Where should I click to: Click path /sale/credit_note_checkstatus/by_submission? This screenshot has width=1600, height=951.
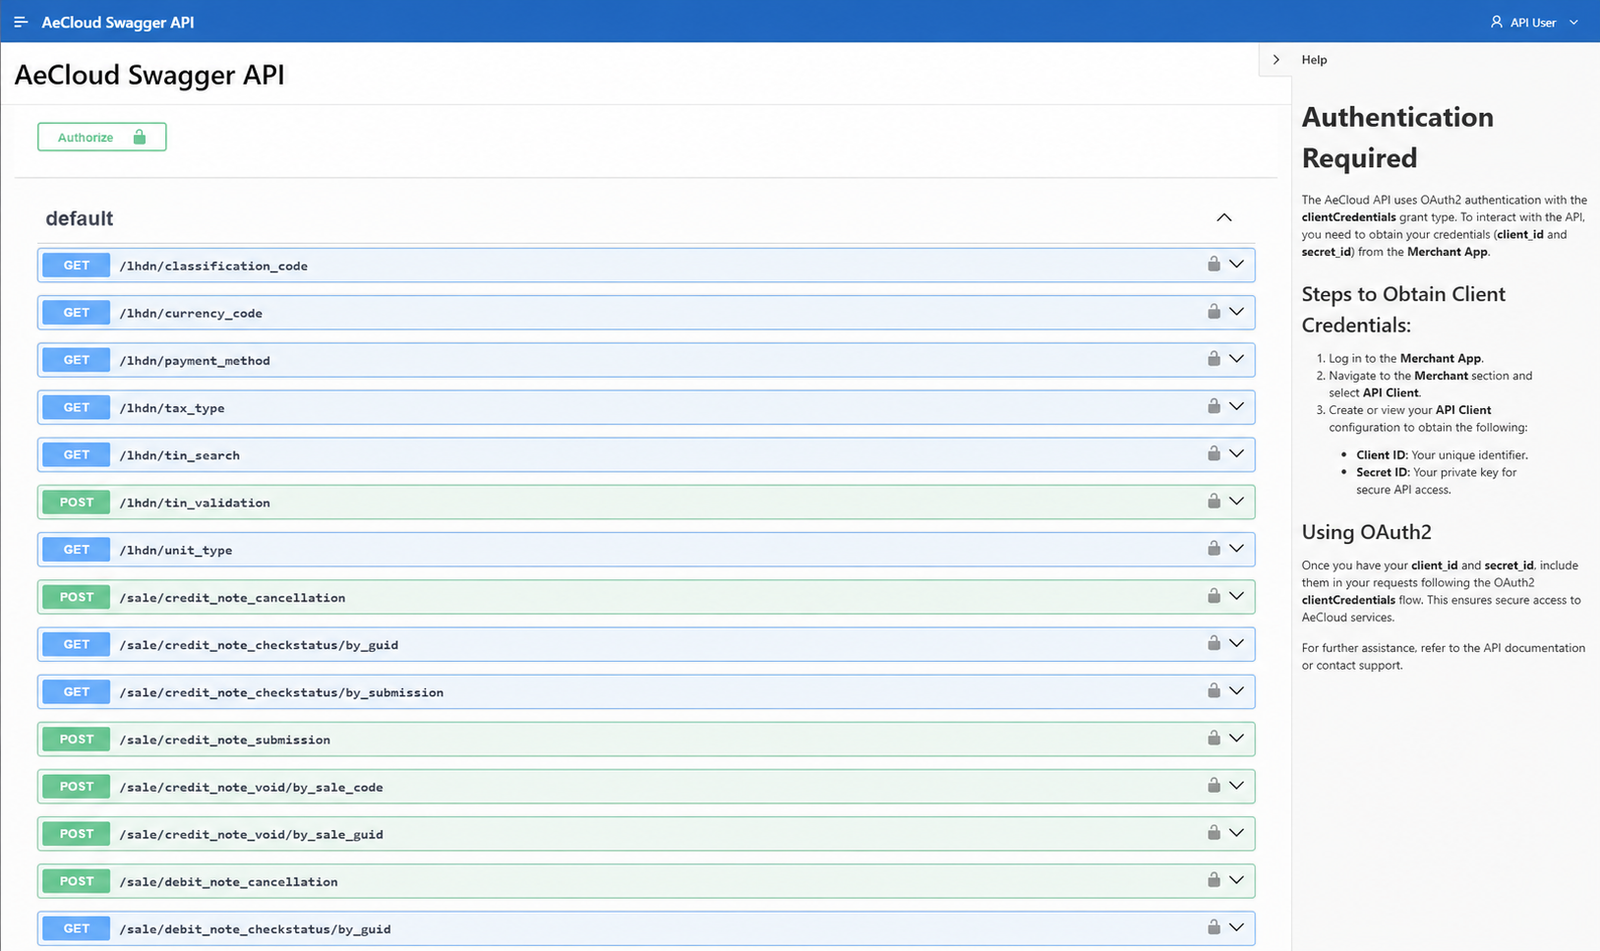[281, 692]
